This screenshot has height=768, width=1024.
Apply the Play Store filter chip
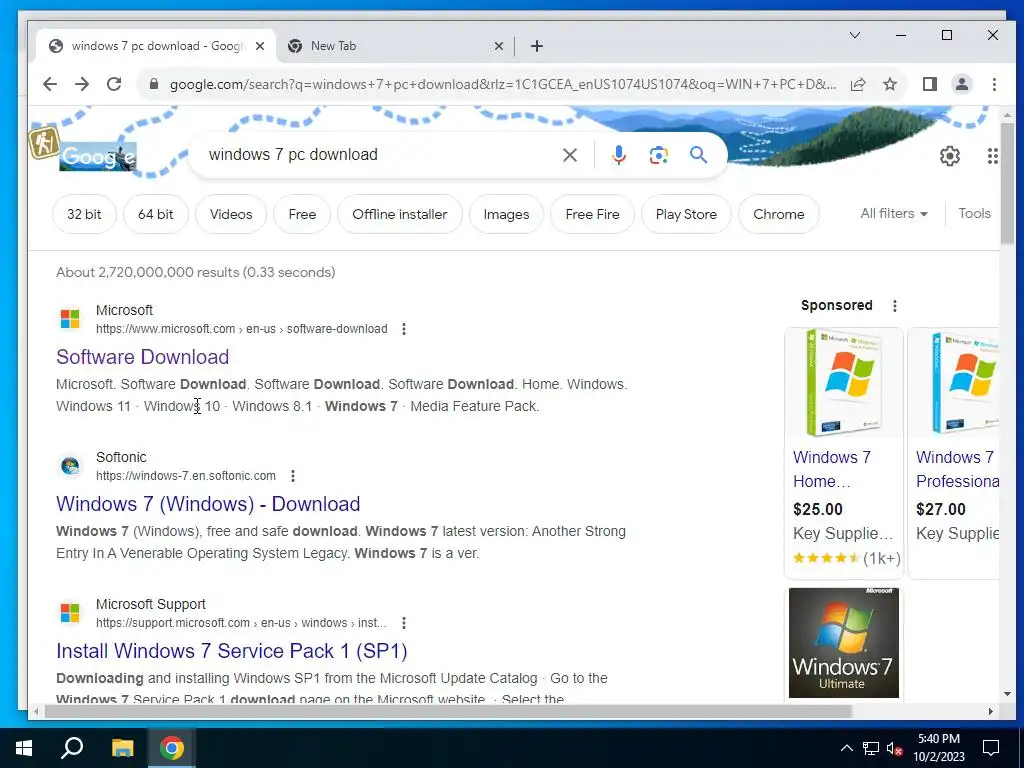(x=686, y=214)
